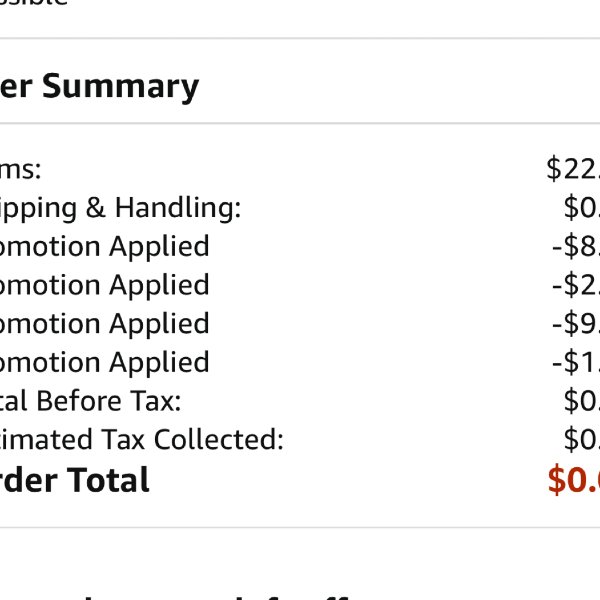Click the bold Order Total label
600x600 pixels.
pos(75,480)
